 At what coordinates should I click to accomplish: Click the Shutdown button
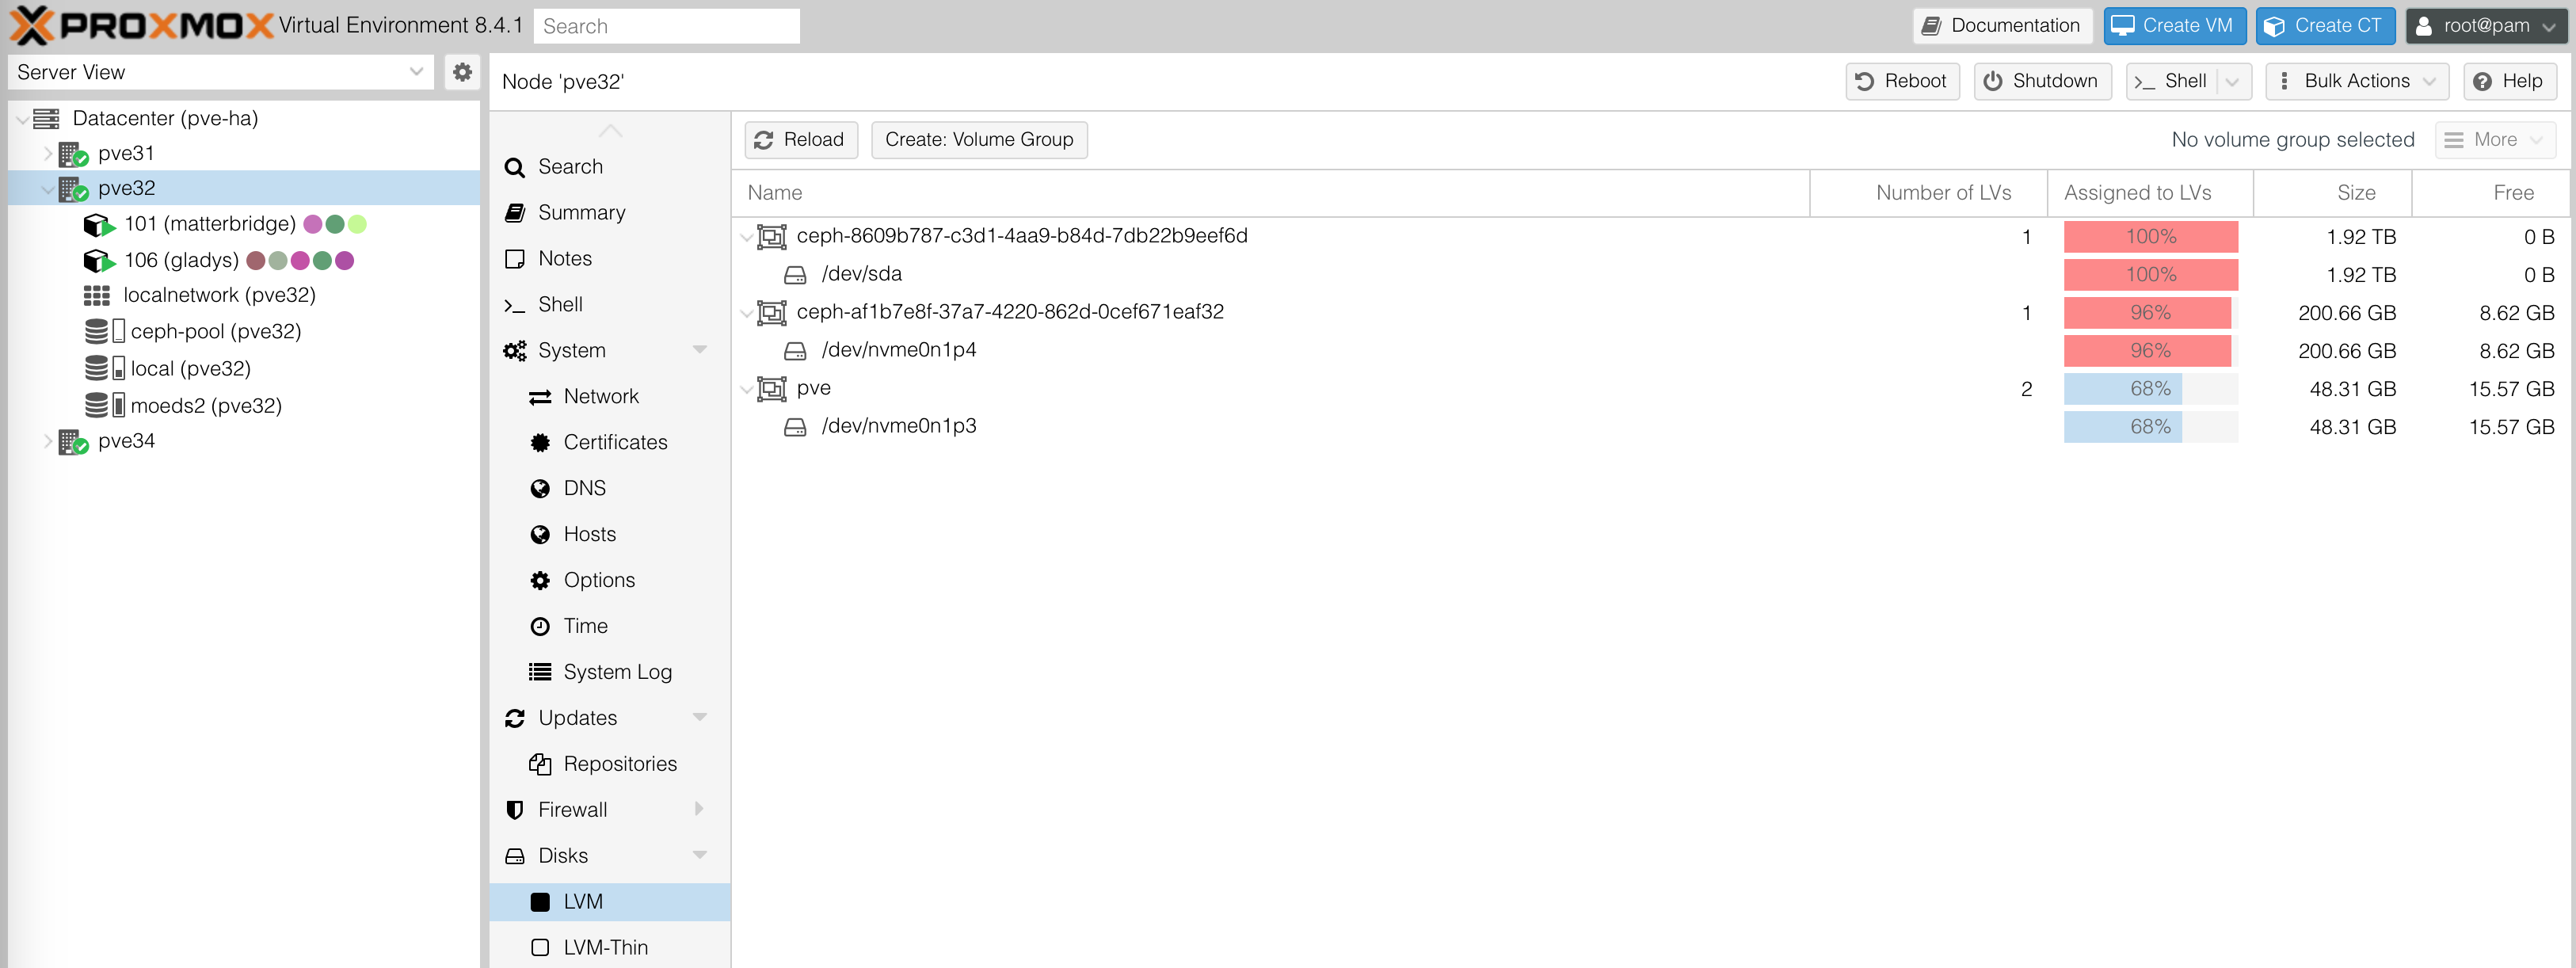coord(2042,81)
